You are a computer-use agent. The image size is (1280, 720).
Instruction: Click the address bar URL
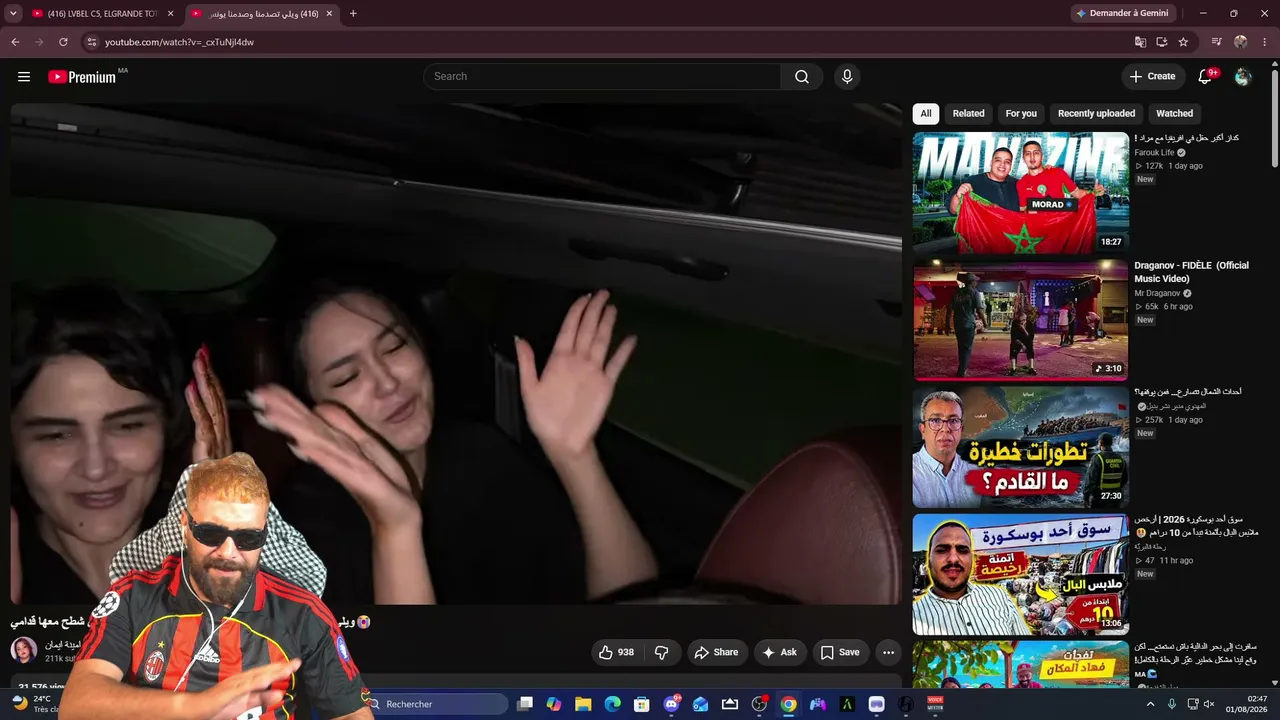click(x=180, y=42)
